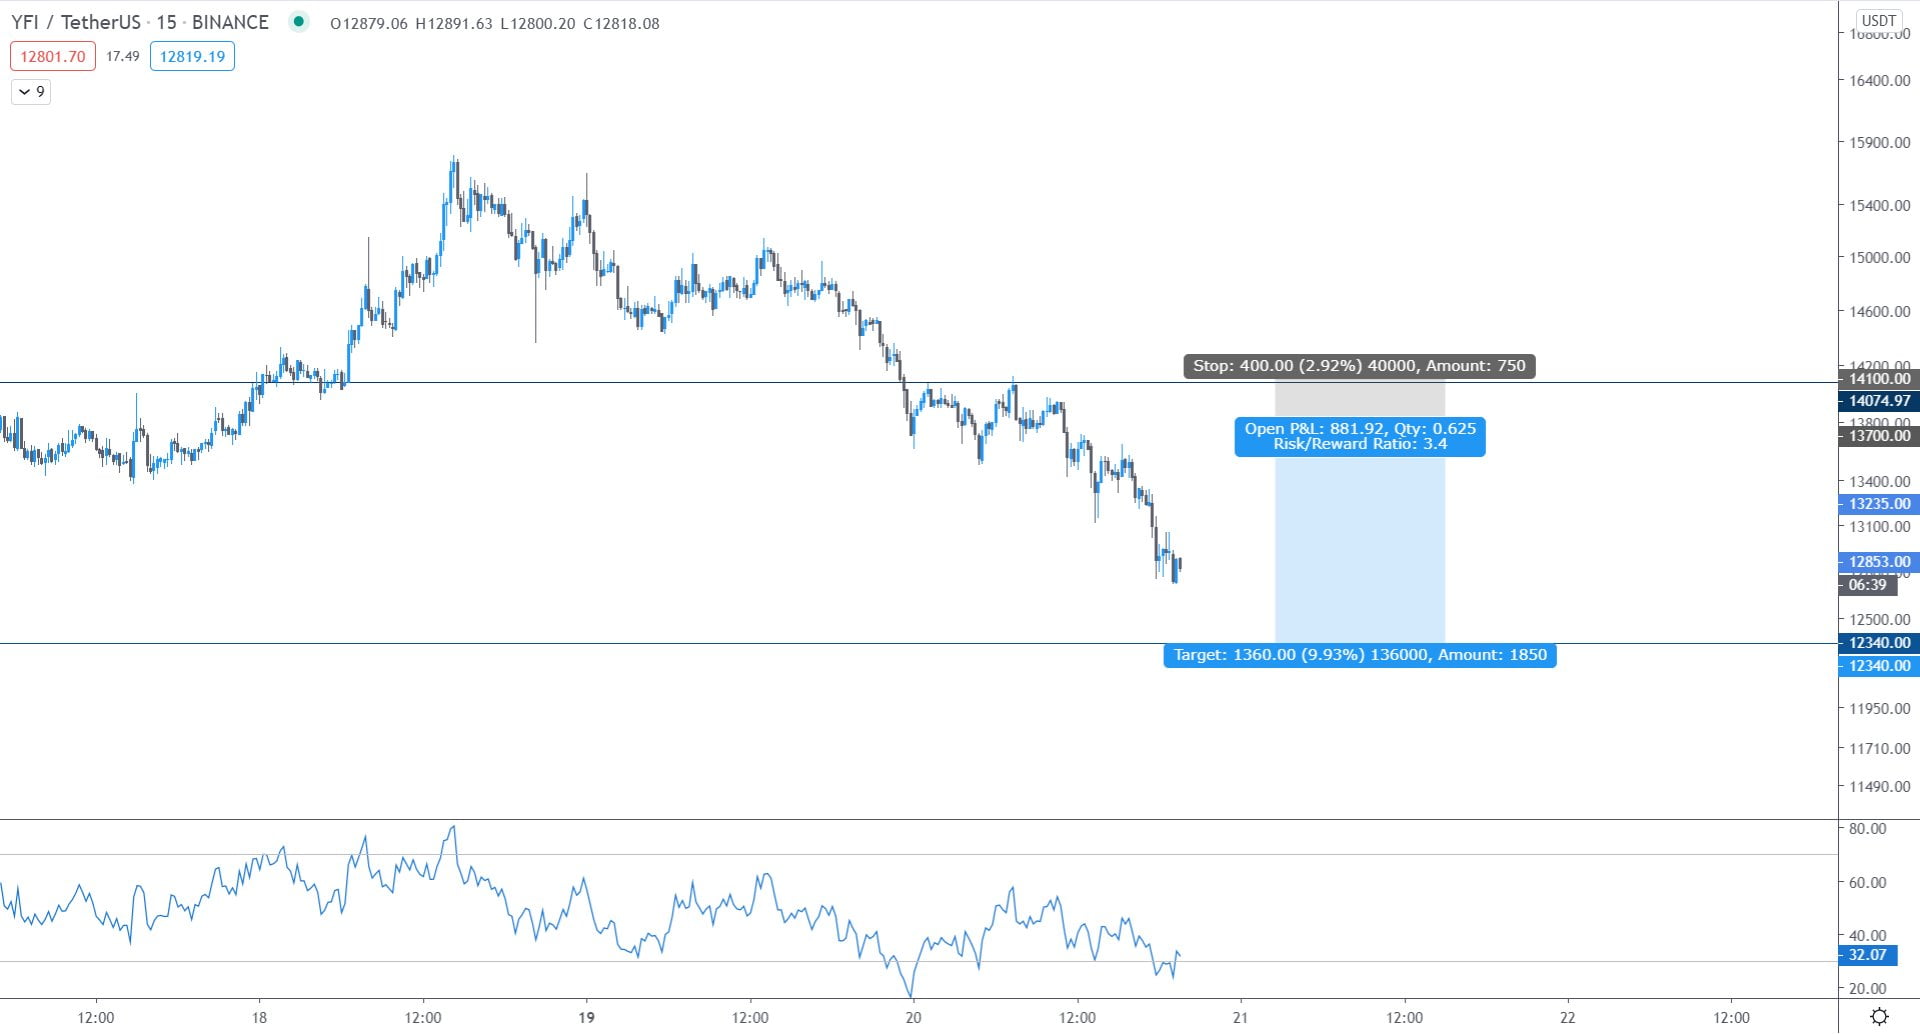1920x1034 pixels.
Task: Toggle the buy price button 12819.19
Action: click(192, 56)
